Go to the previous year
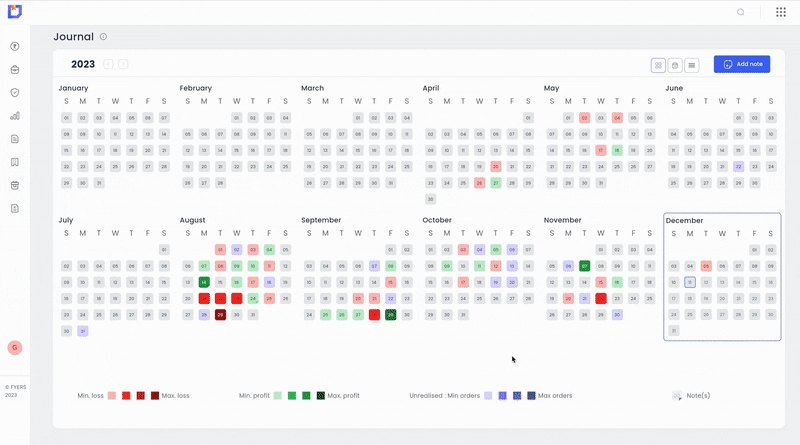 [108, 64]
